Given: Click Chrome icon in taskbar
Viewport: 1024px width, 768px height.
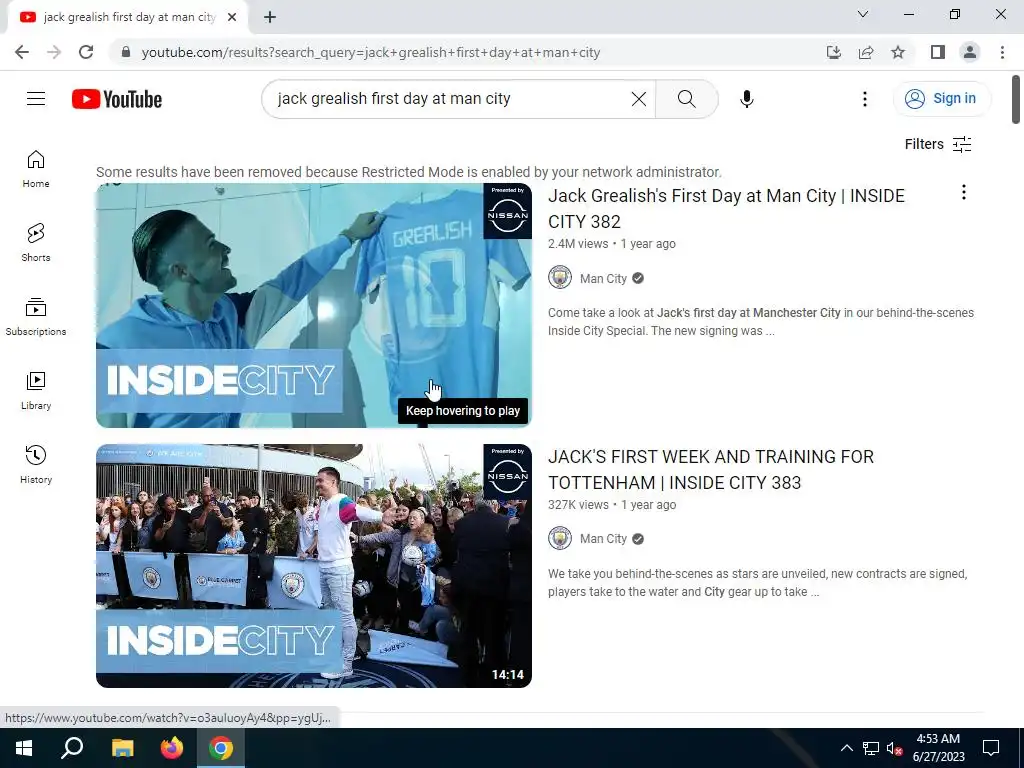Looking at the screenshot, I should point(221,748).
